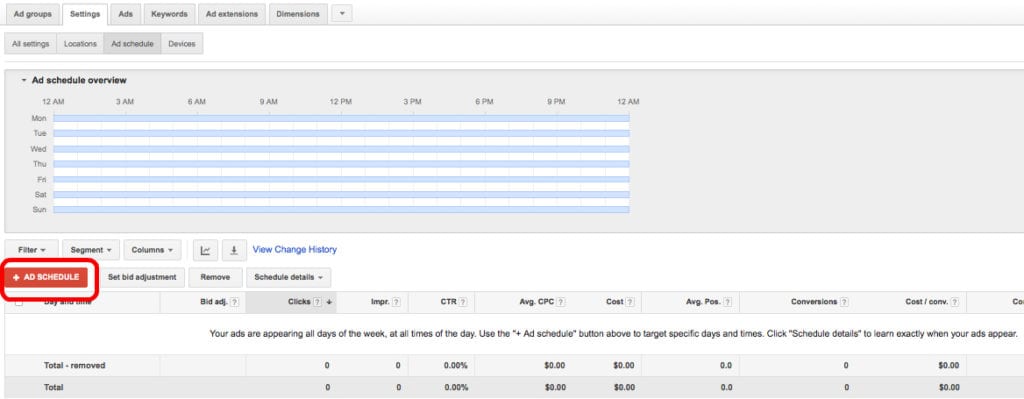Open help icon next to Conversions

844,302
